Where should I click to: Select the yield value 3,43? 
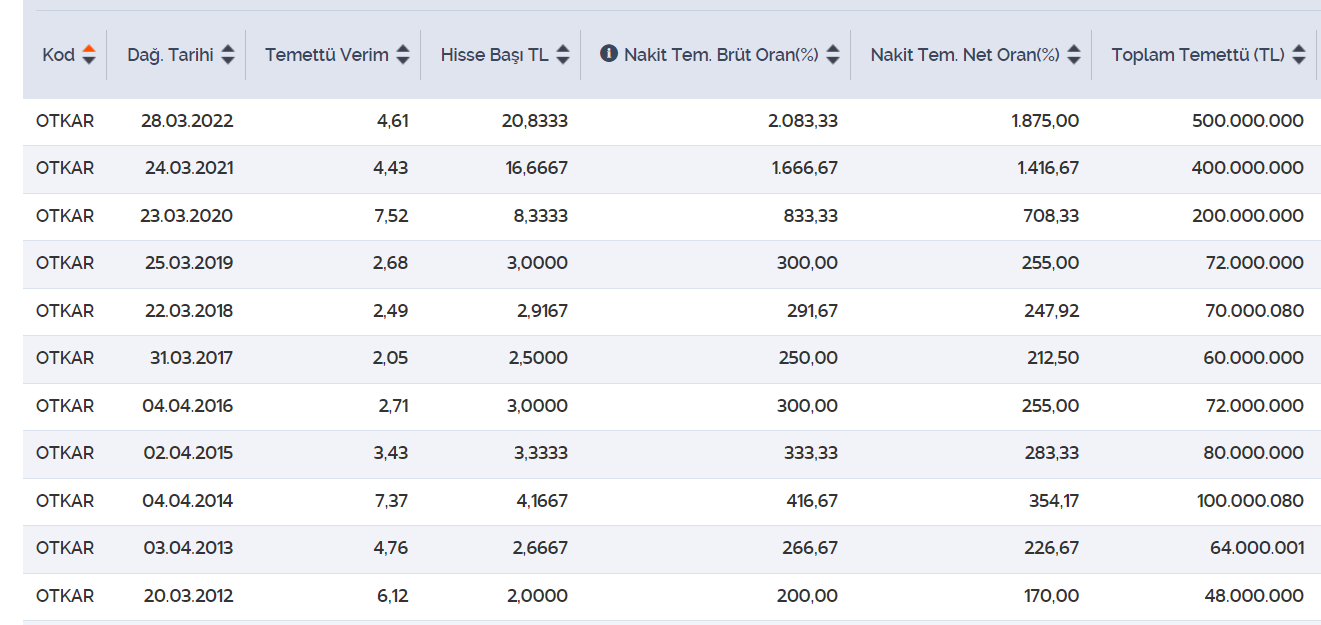click(x=391, y=453)
